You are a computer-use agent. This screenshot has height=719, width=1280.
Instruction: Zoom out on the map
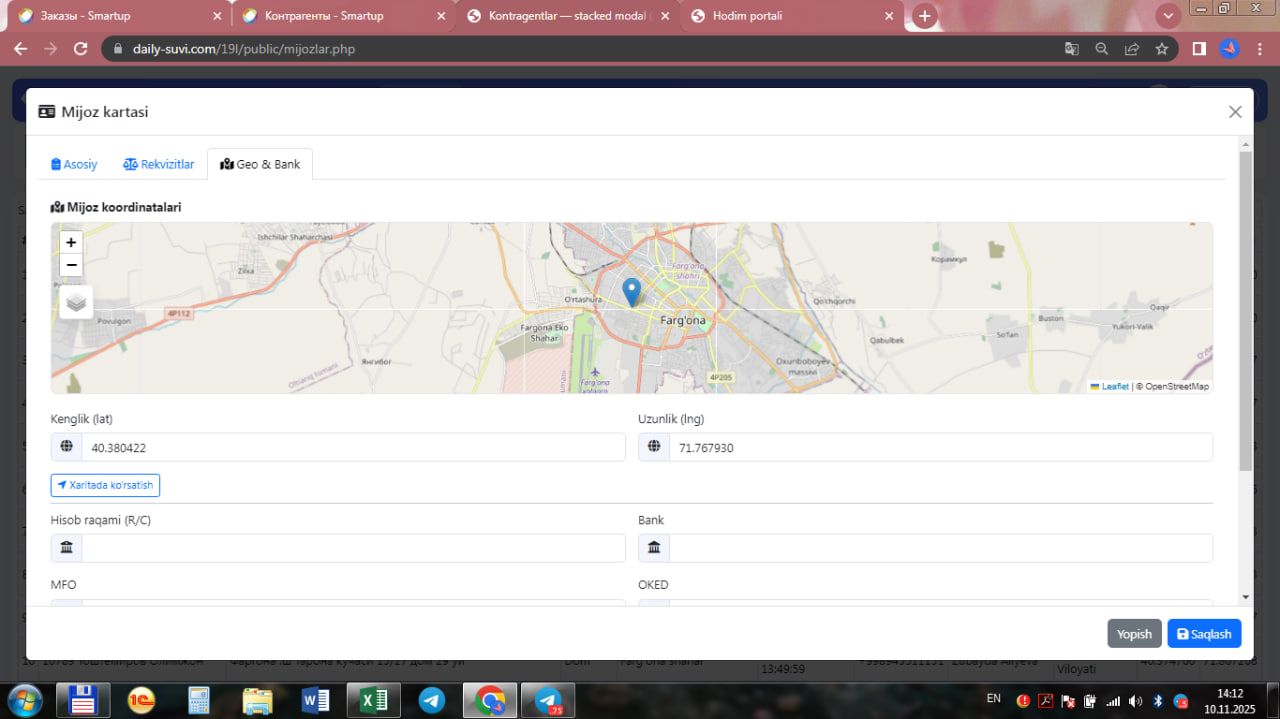click(71, 265)
